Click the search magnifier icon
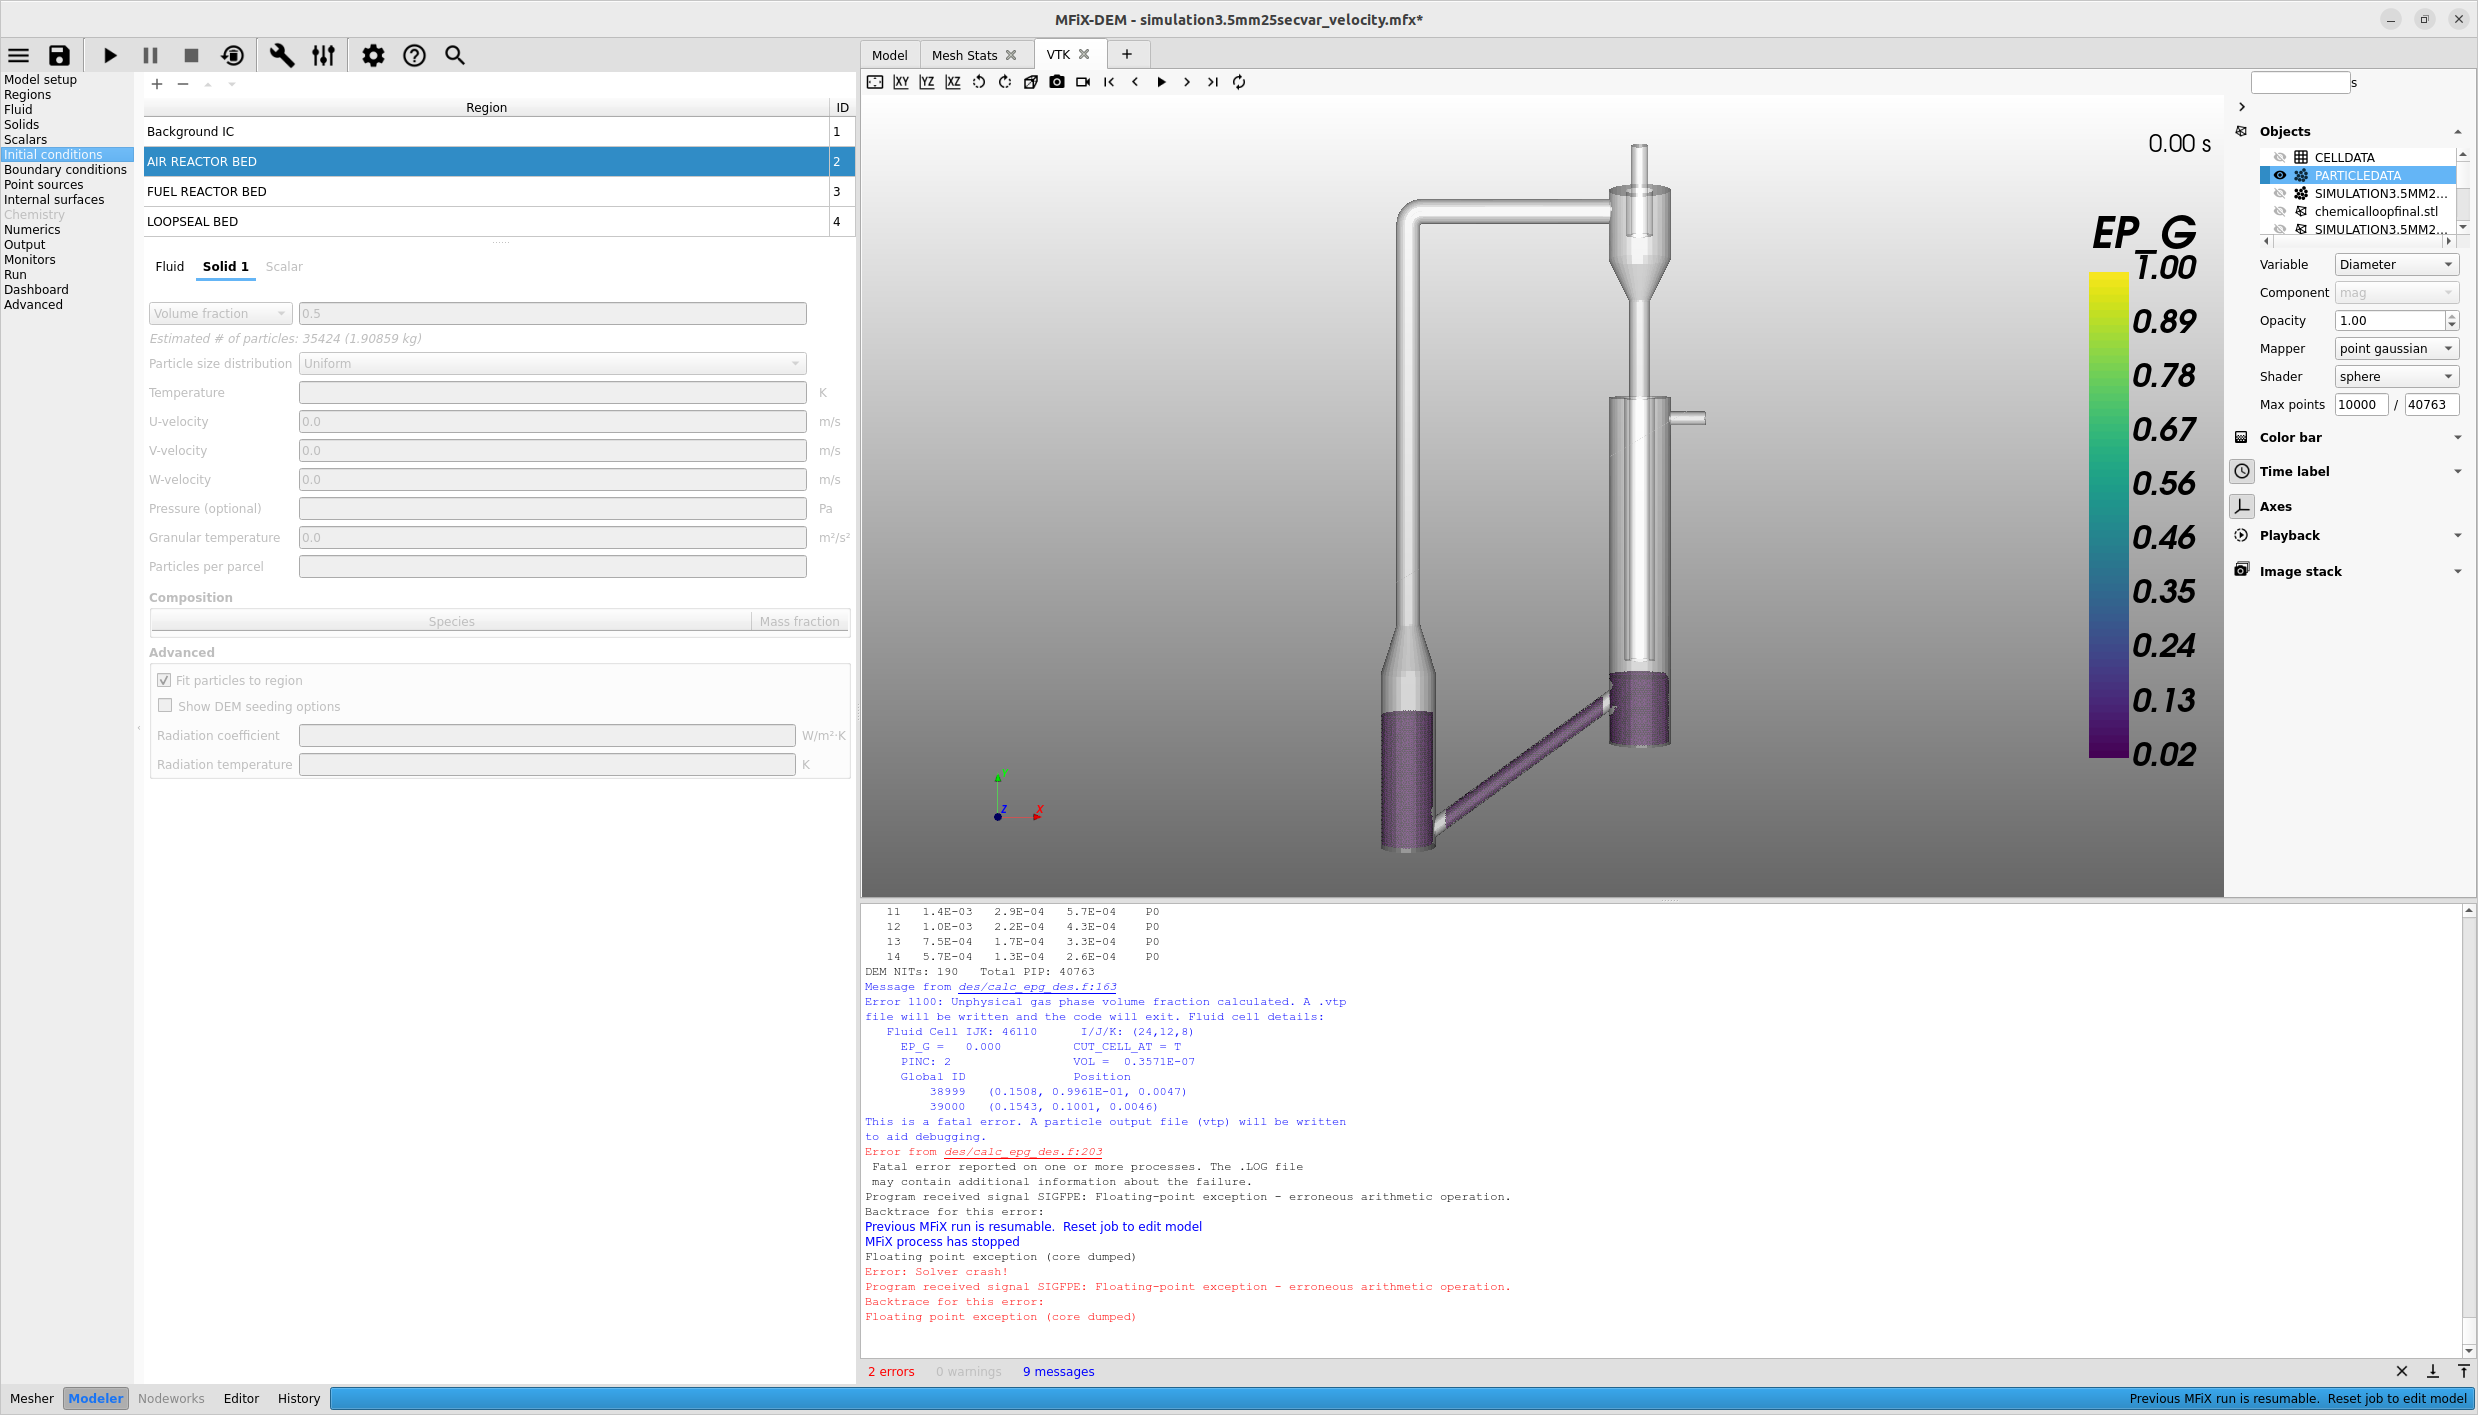The image size is (2478, 1415). click(455, 56)
